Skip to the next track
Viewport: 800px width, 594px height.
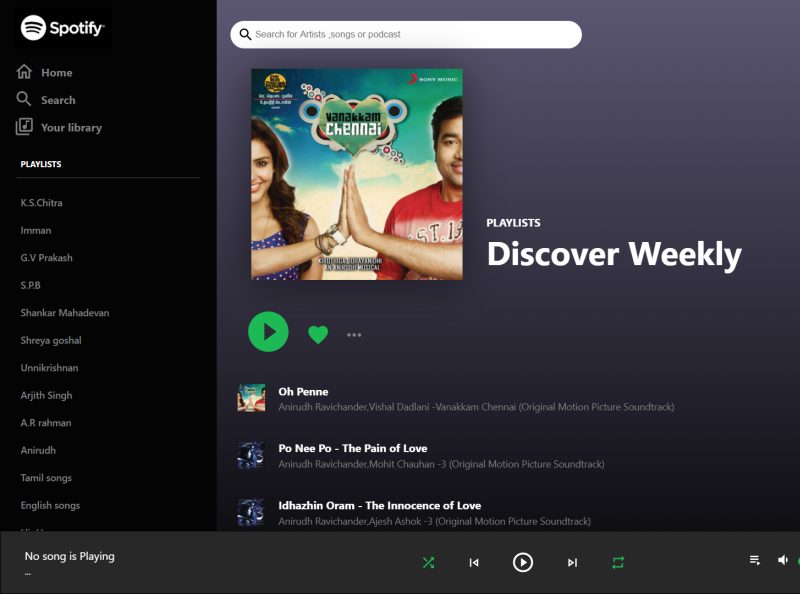572,562
